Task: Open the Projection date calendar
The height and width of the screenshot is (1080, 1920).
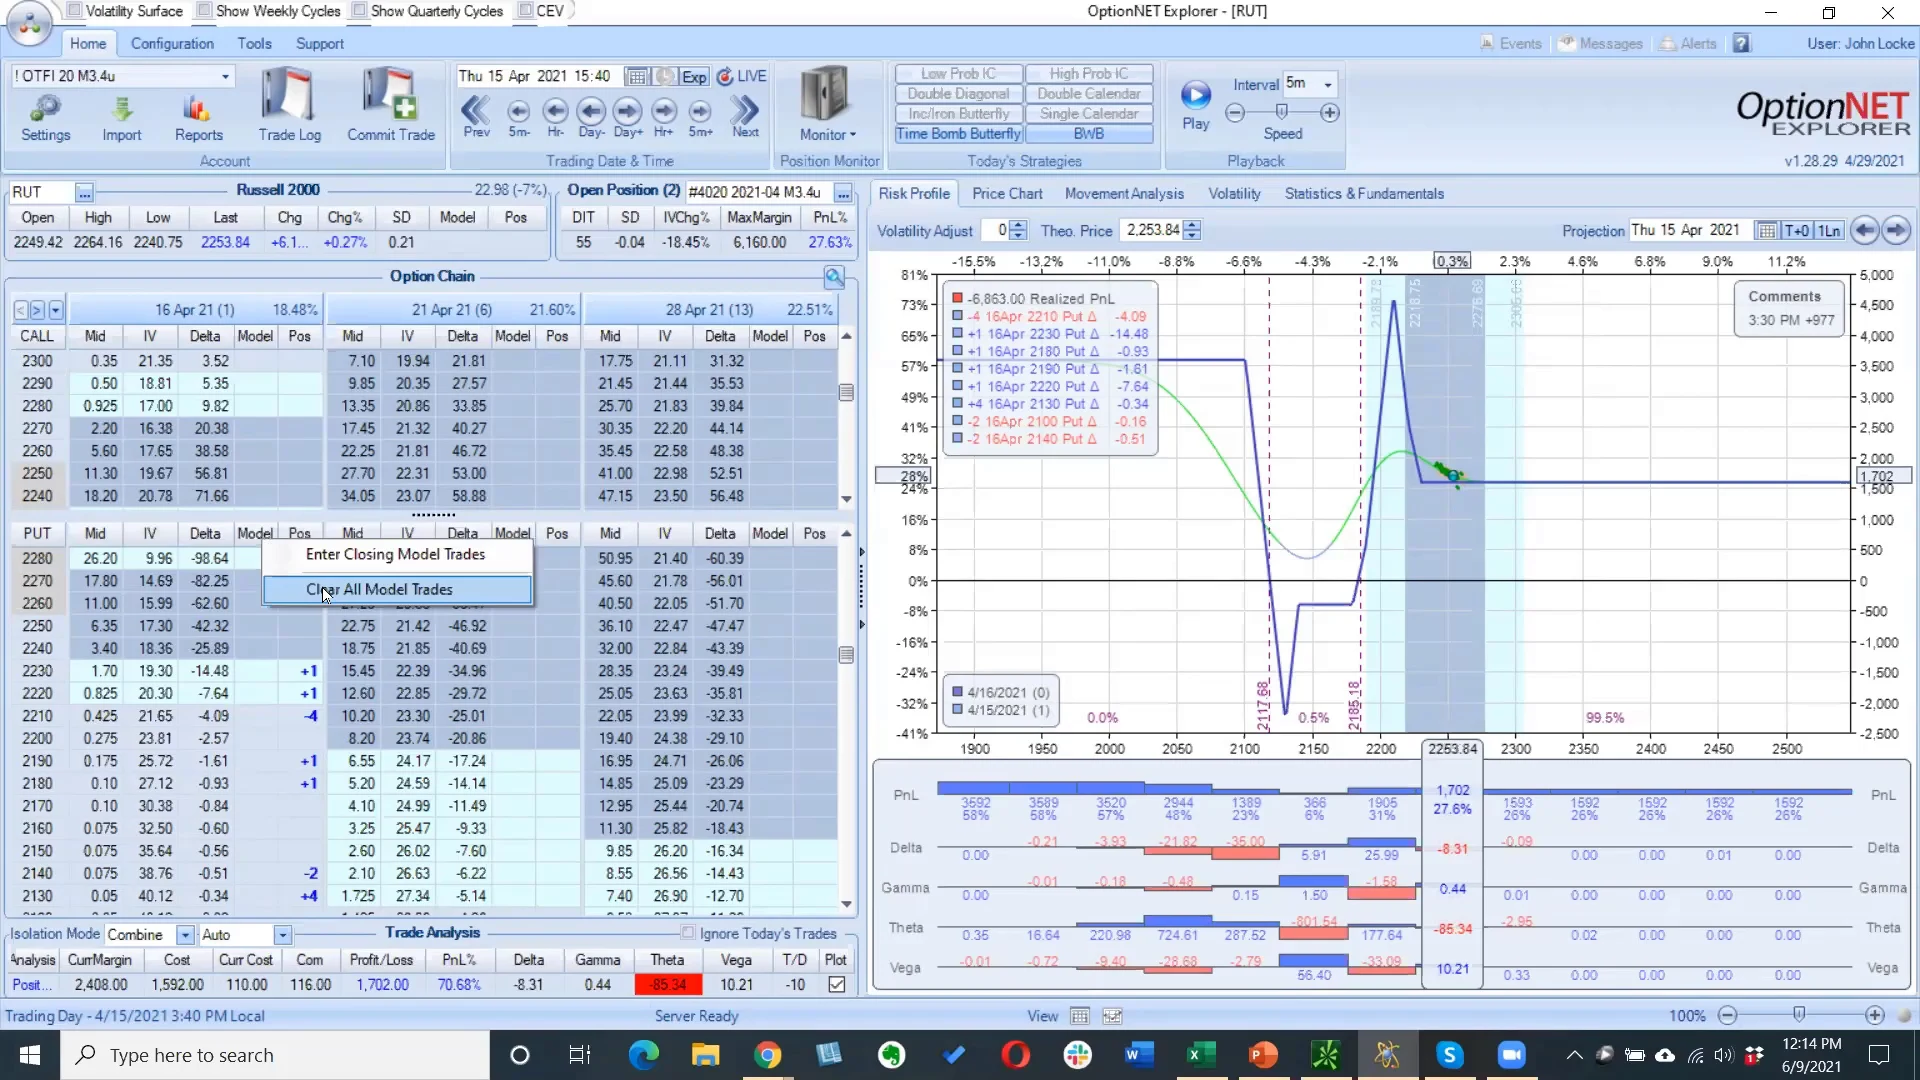Action: click(x=1767, y=231)
